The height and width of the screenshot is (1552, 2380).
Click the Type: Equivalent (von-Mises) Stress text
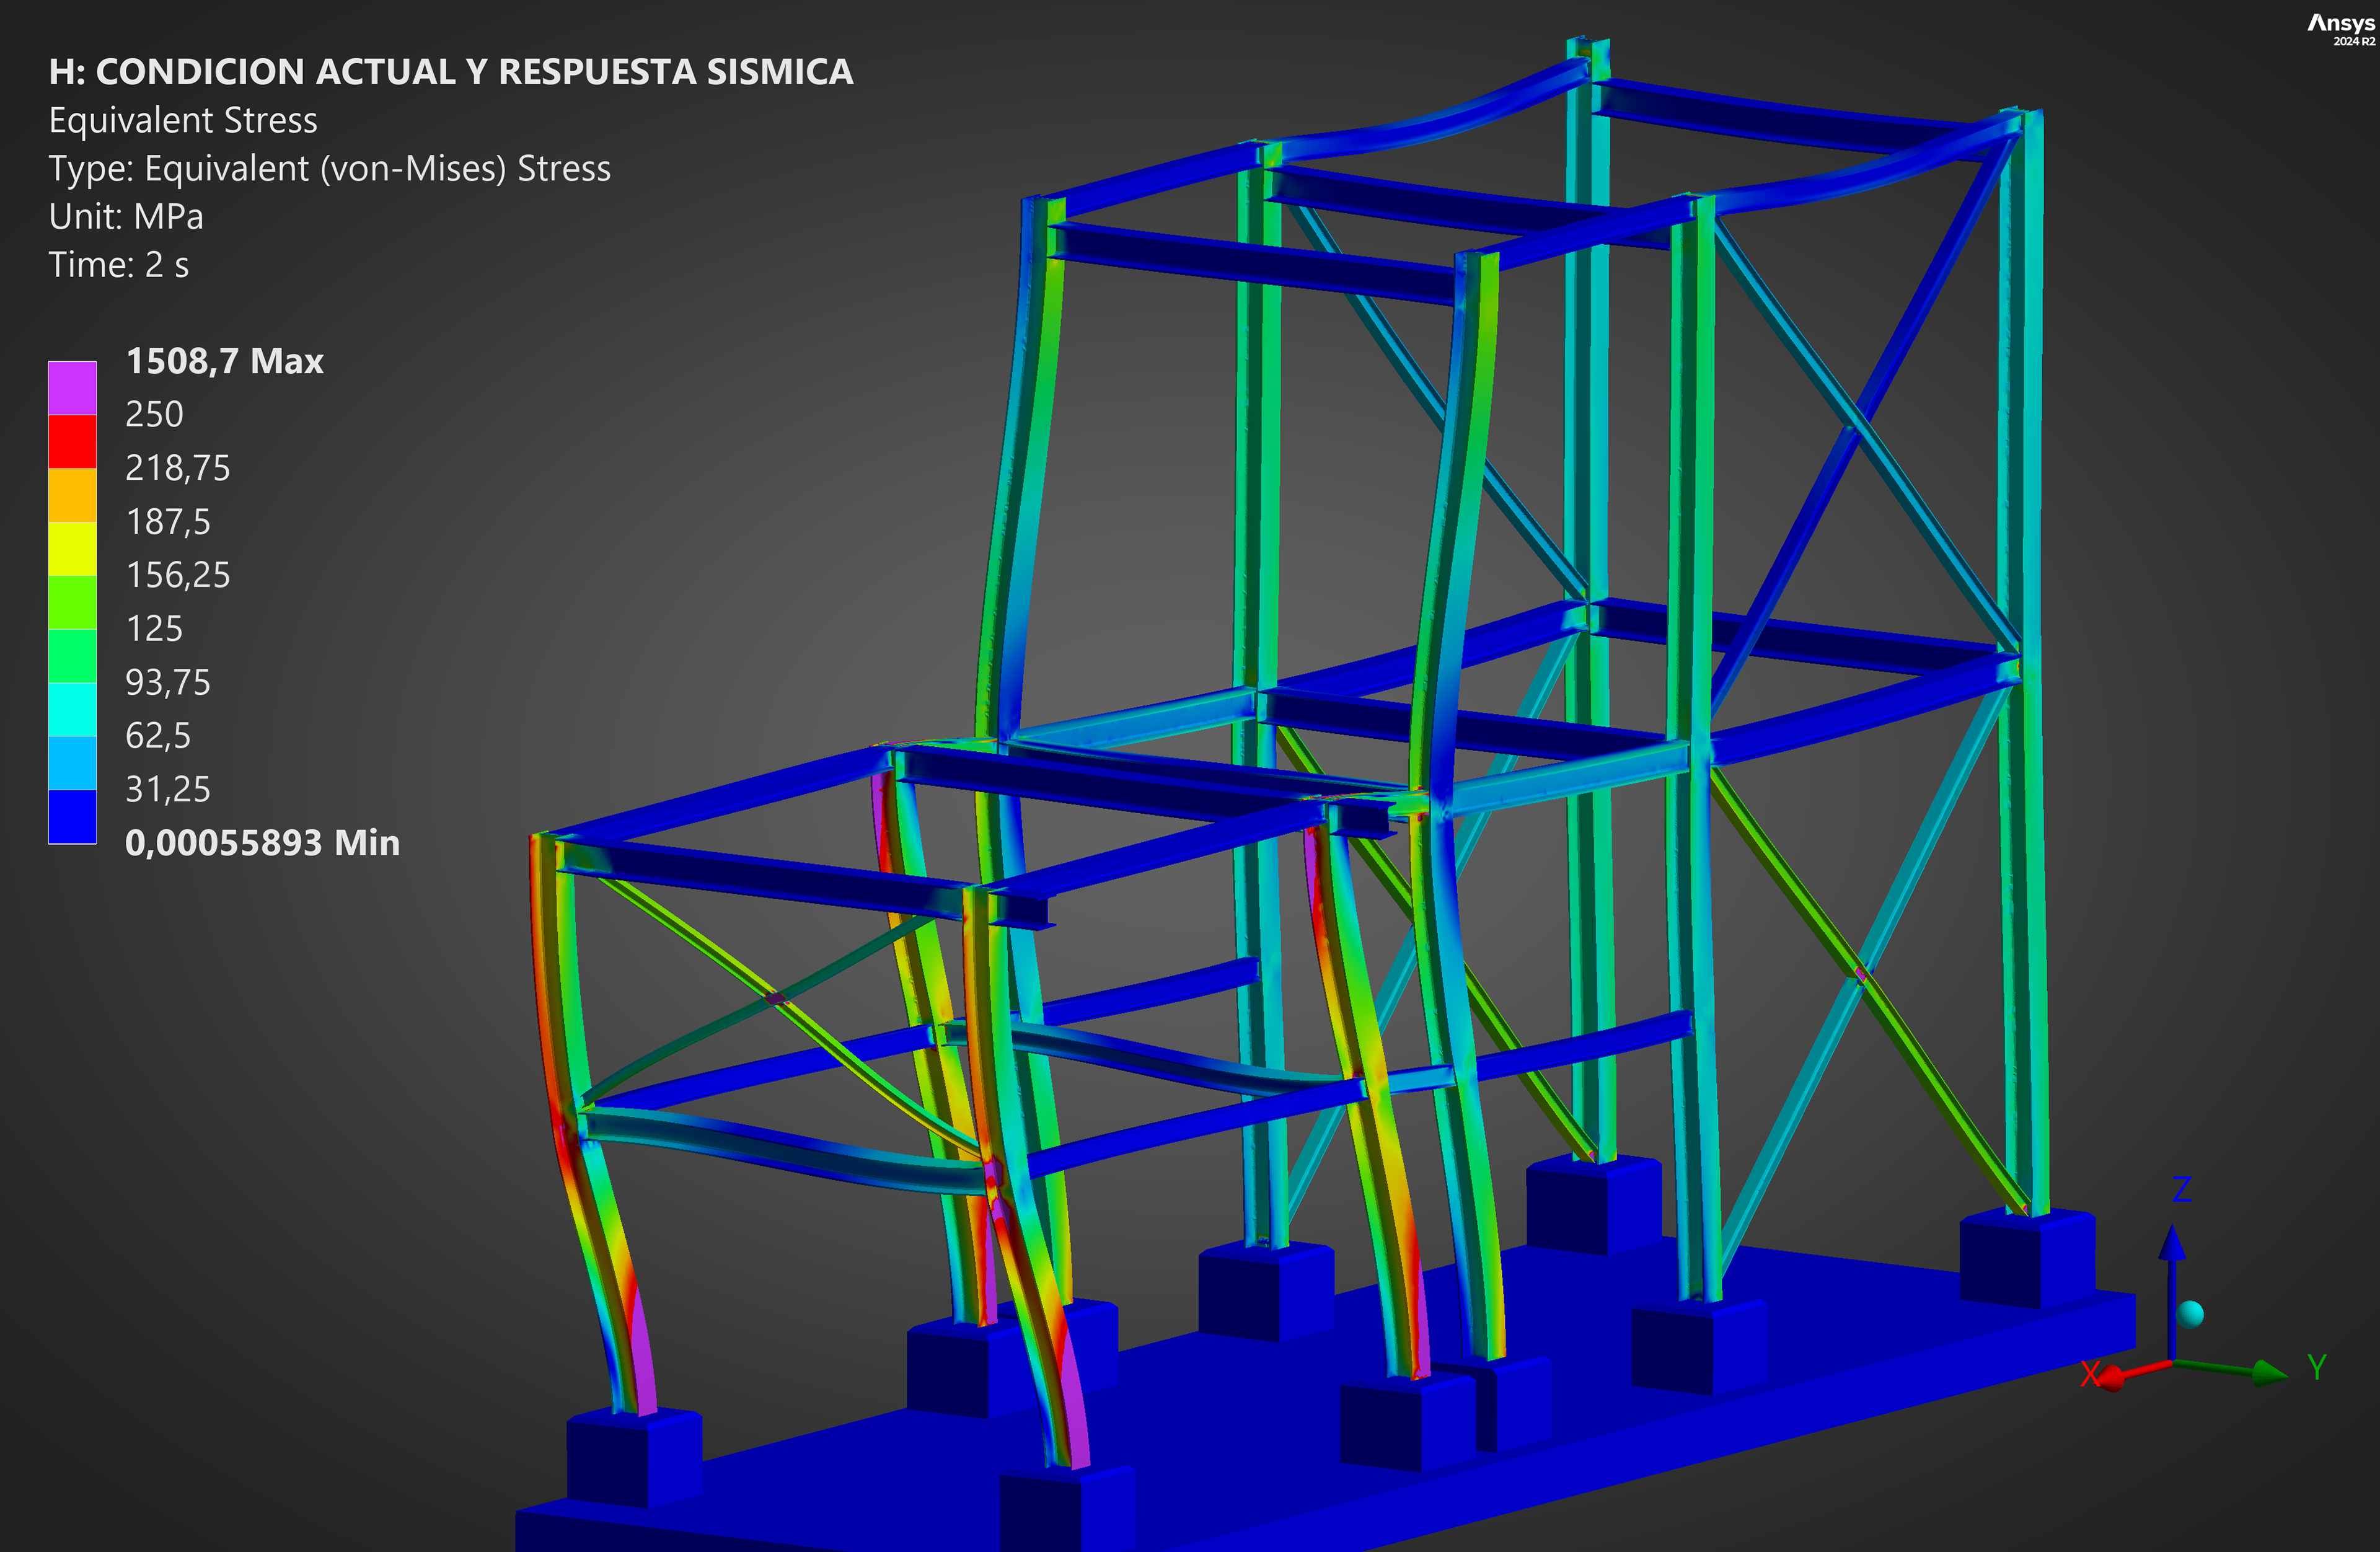(x=329, y=169)
